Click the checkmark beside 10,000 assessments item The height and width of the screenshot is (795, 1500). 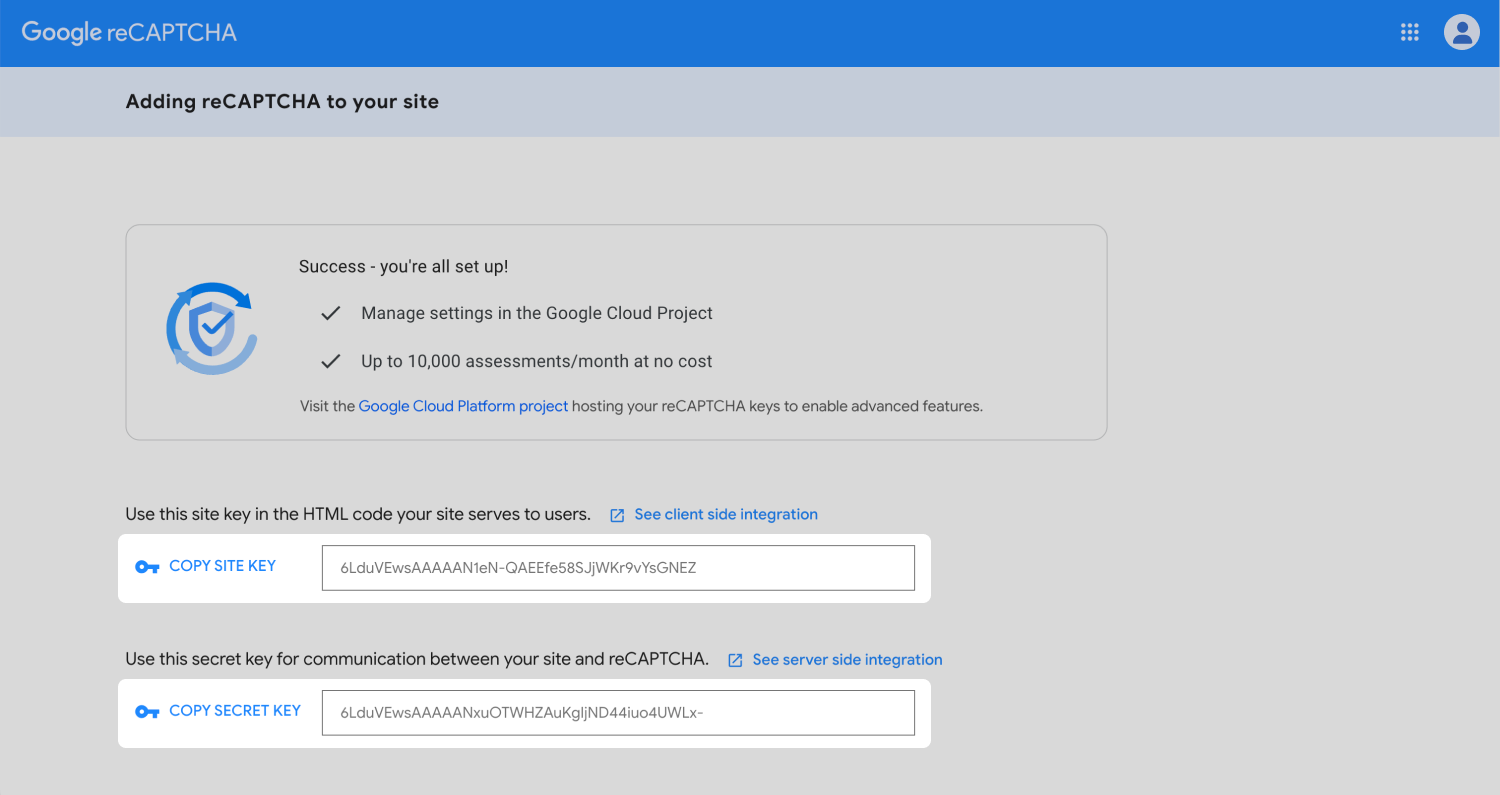pos(330,361)
